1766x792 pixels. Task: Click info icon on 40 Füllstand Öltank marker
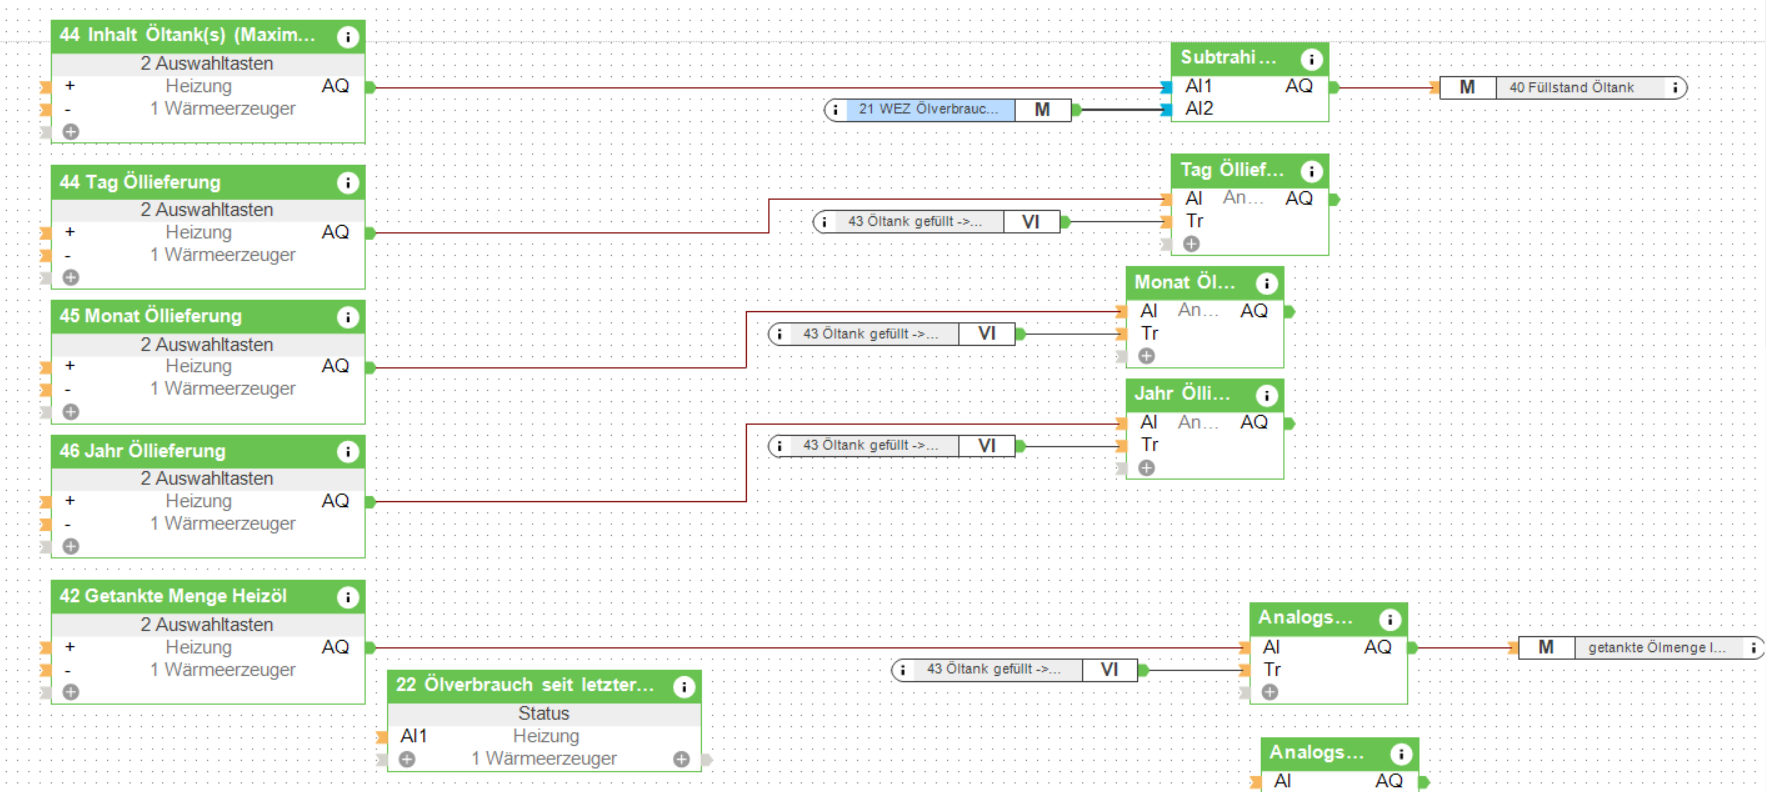1675,88
